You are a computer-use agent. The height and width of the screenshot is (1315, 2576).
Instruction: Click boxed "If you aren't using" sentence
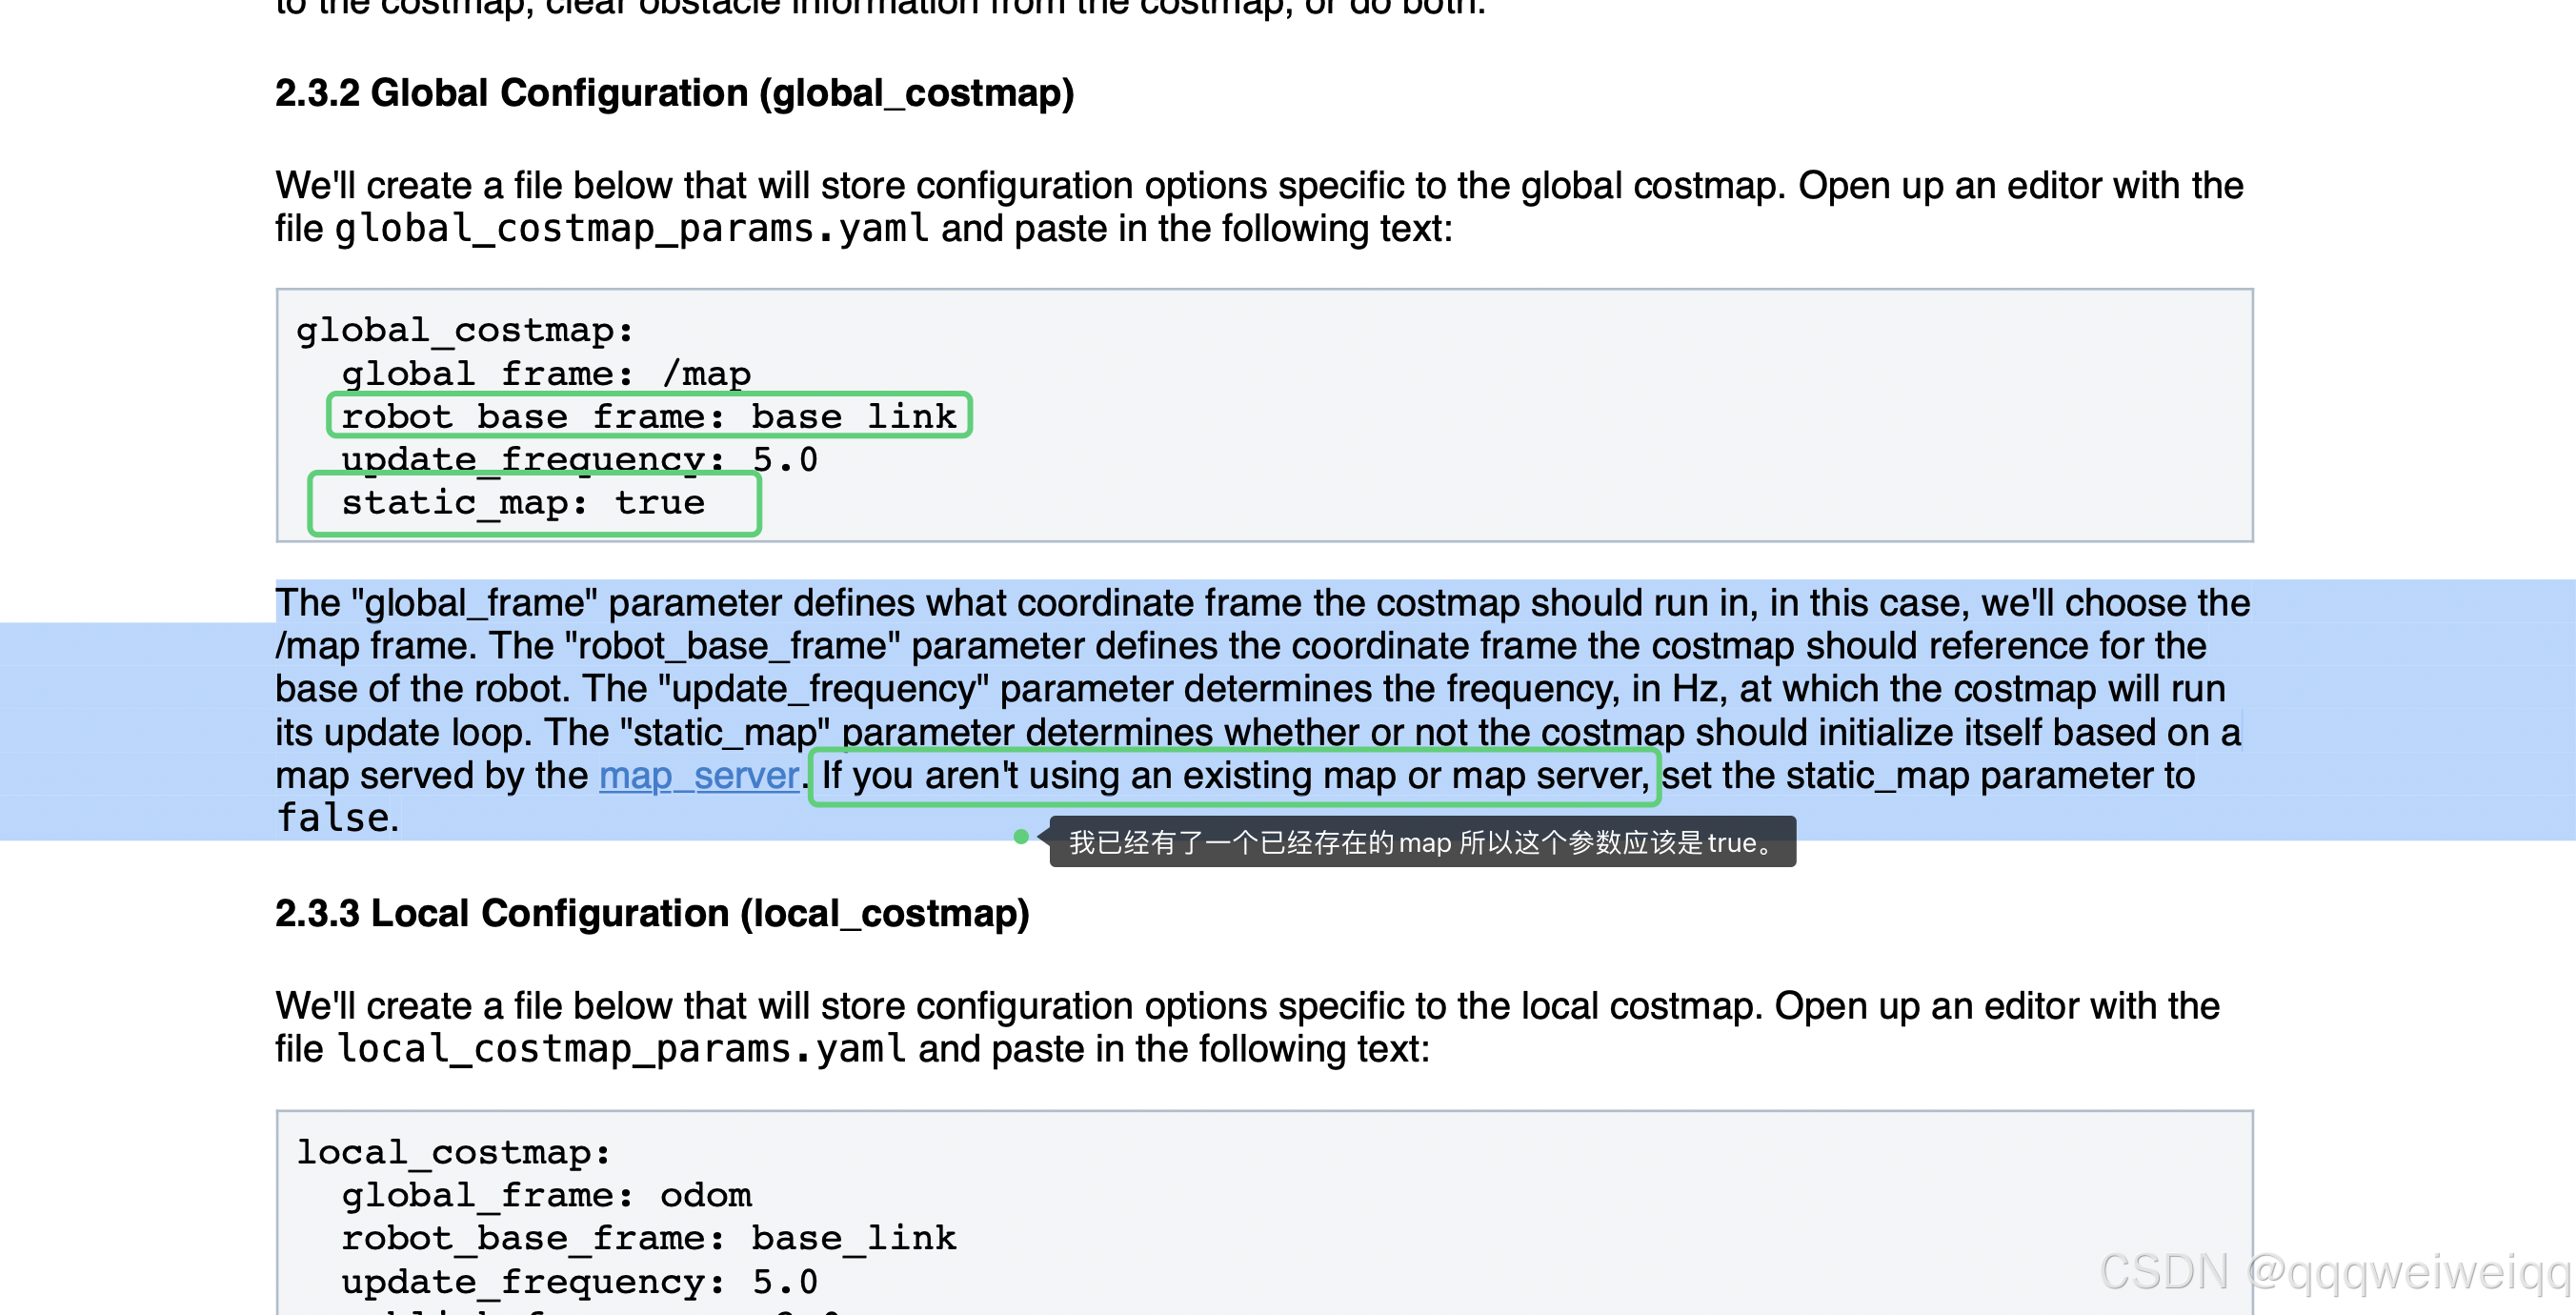1233,776
